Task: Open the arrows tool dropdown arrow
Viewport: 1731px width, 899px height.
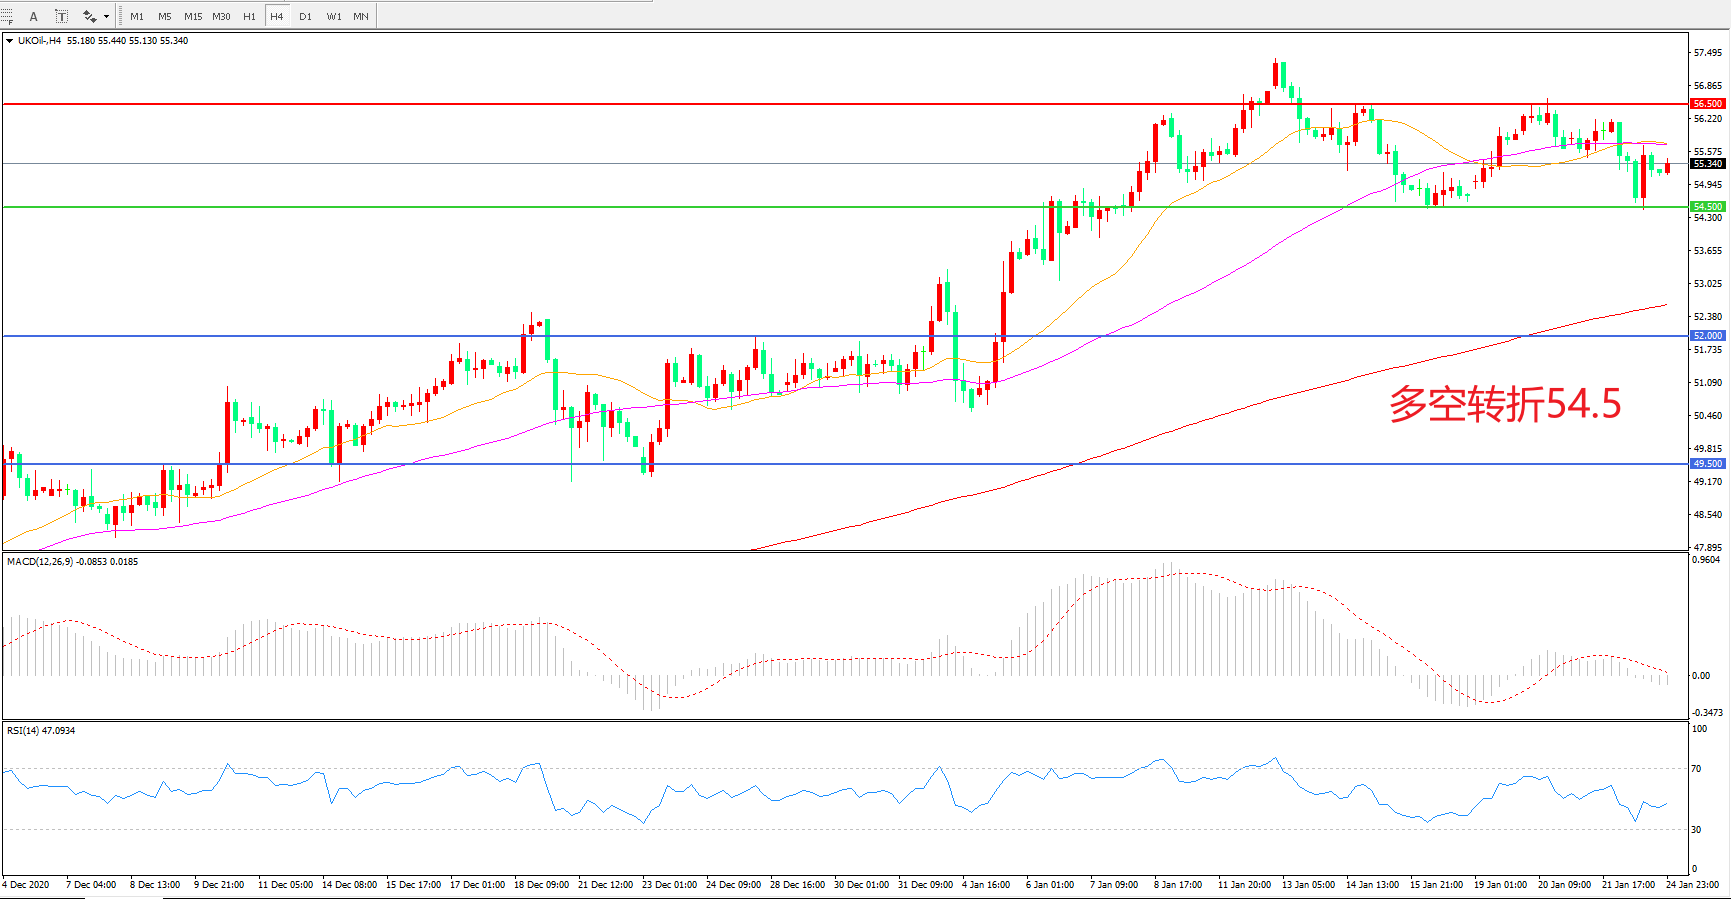Action: click(x=106, y=16)
